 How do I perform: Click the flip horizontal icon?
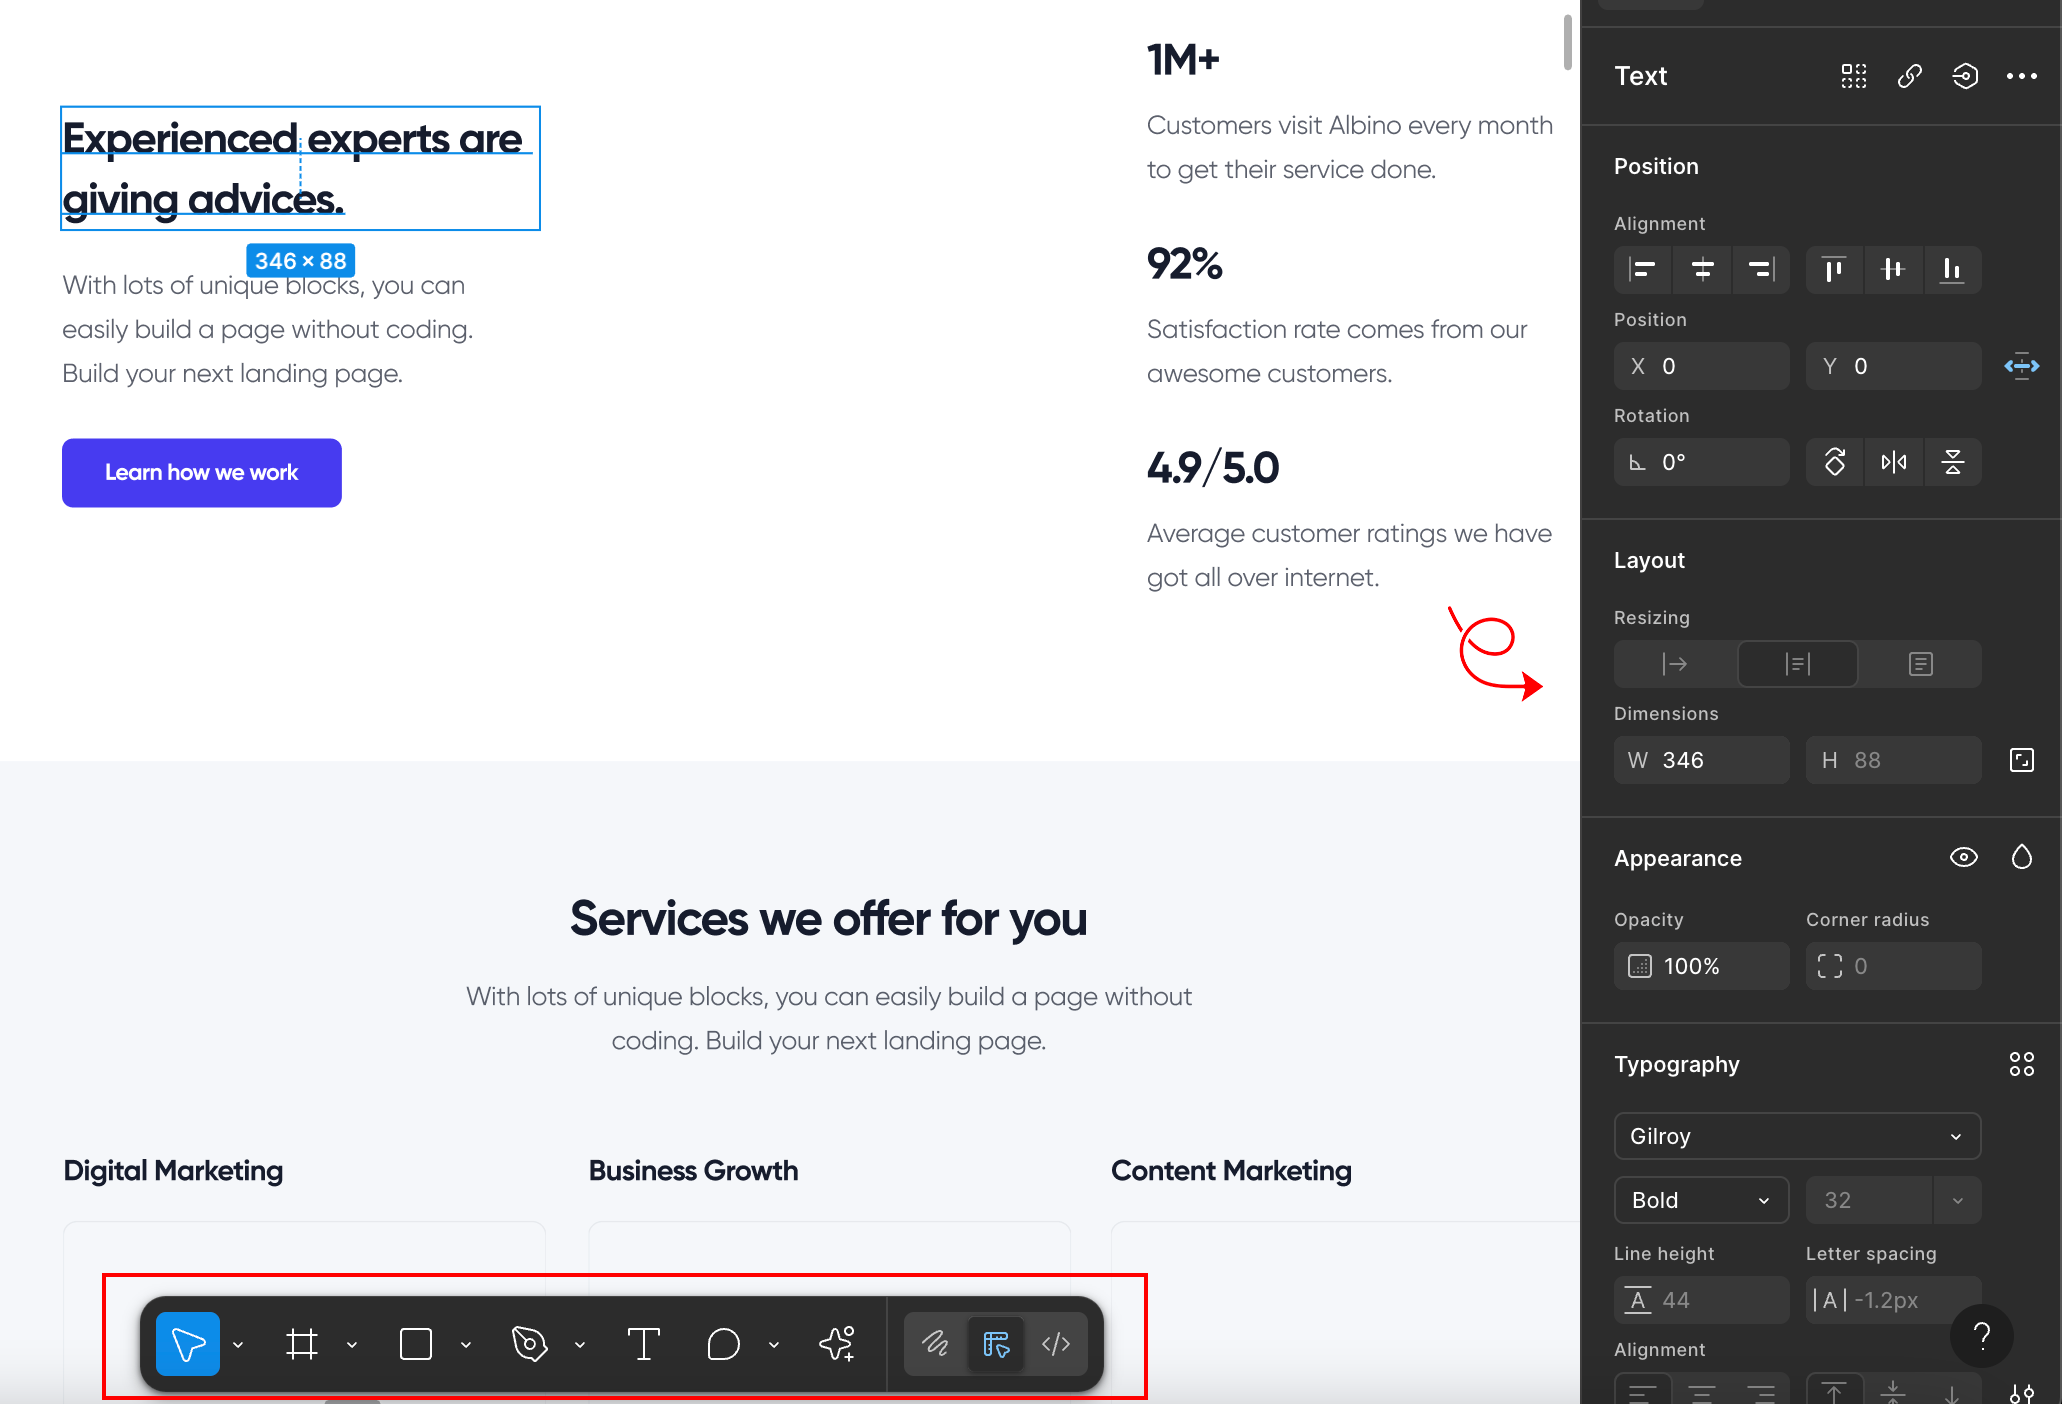(x=1893, y=462)
